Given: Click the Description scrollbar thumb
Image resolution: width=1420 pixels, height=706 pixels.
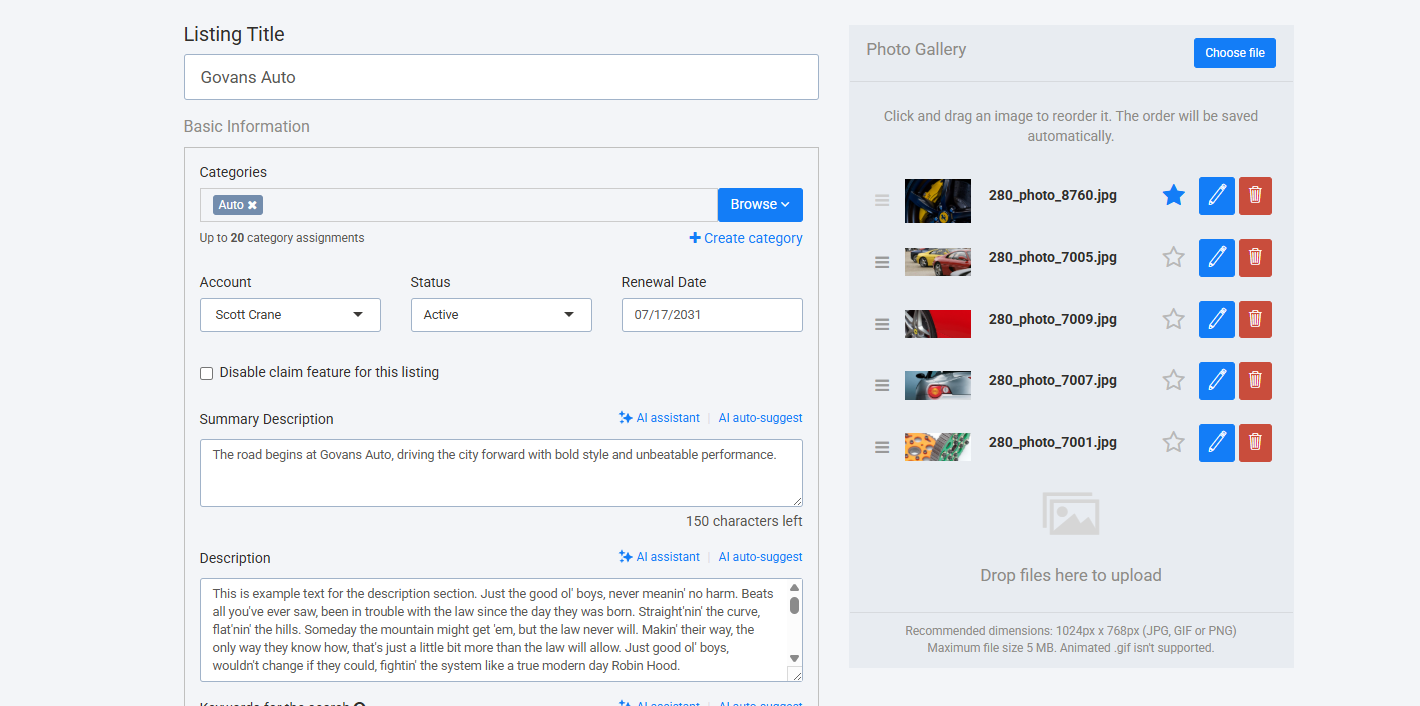Looking at the screenshot, I should (x=795, y=605).
